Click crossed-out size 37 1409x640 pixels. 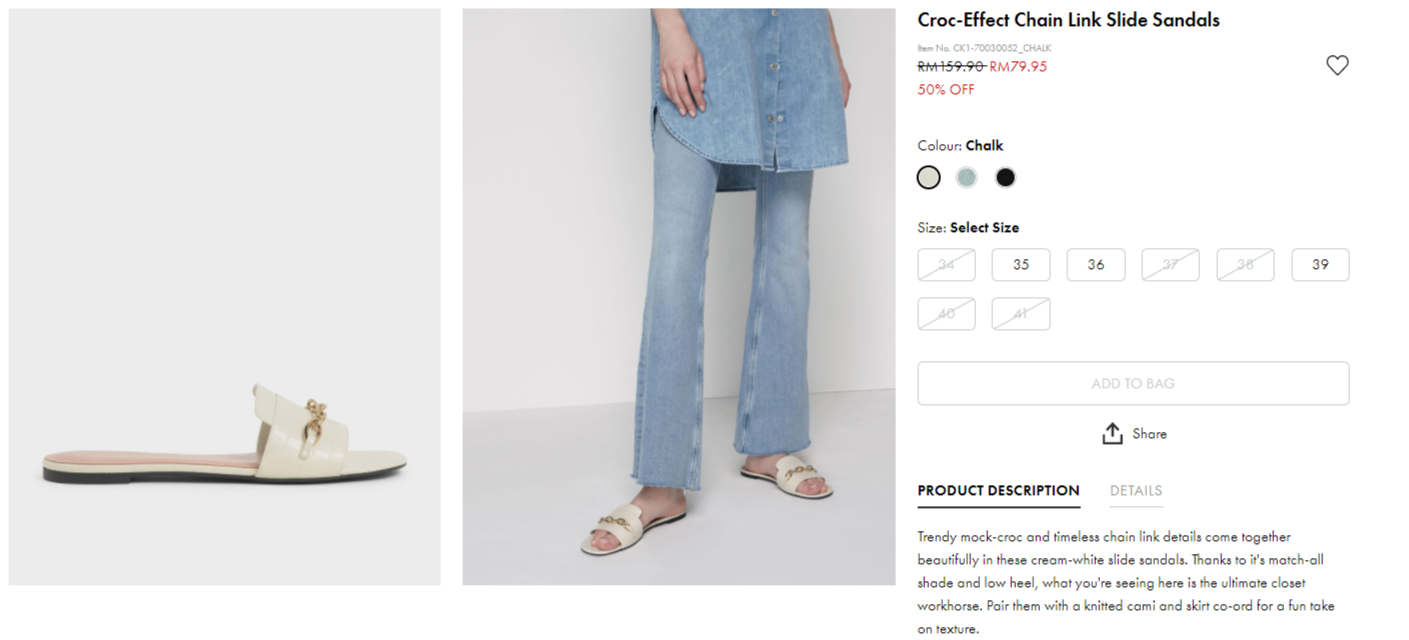(x=1170, y=265)
